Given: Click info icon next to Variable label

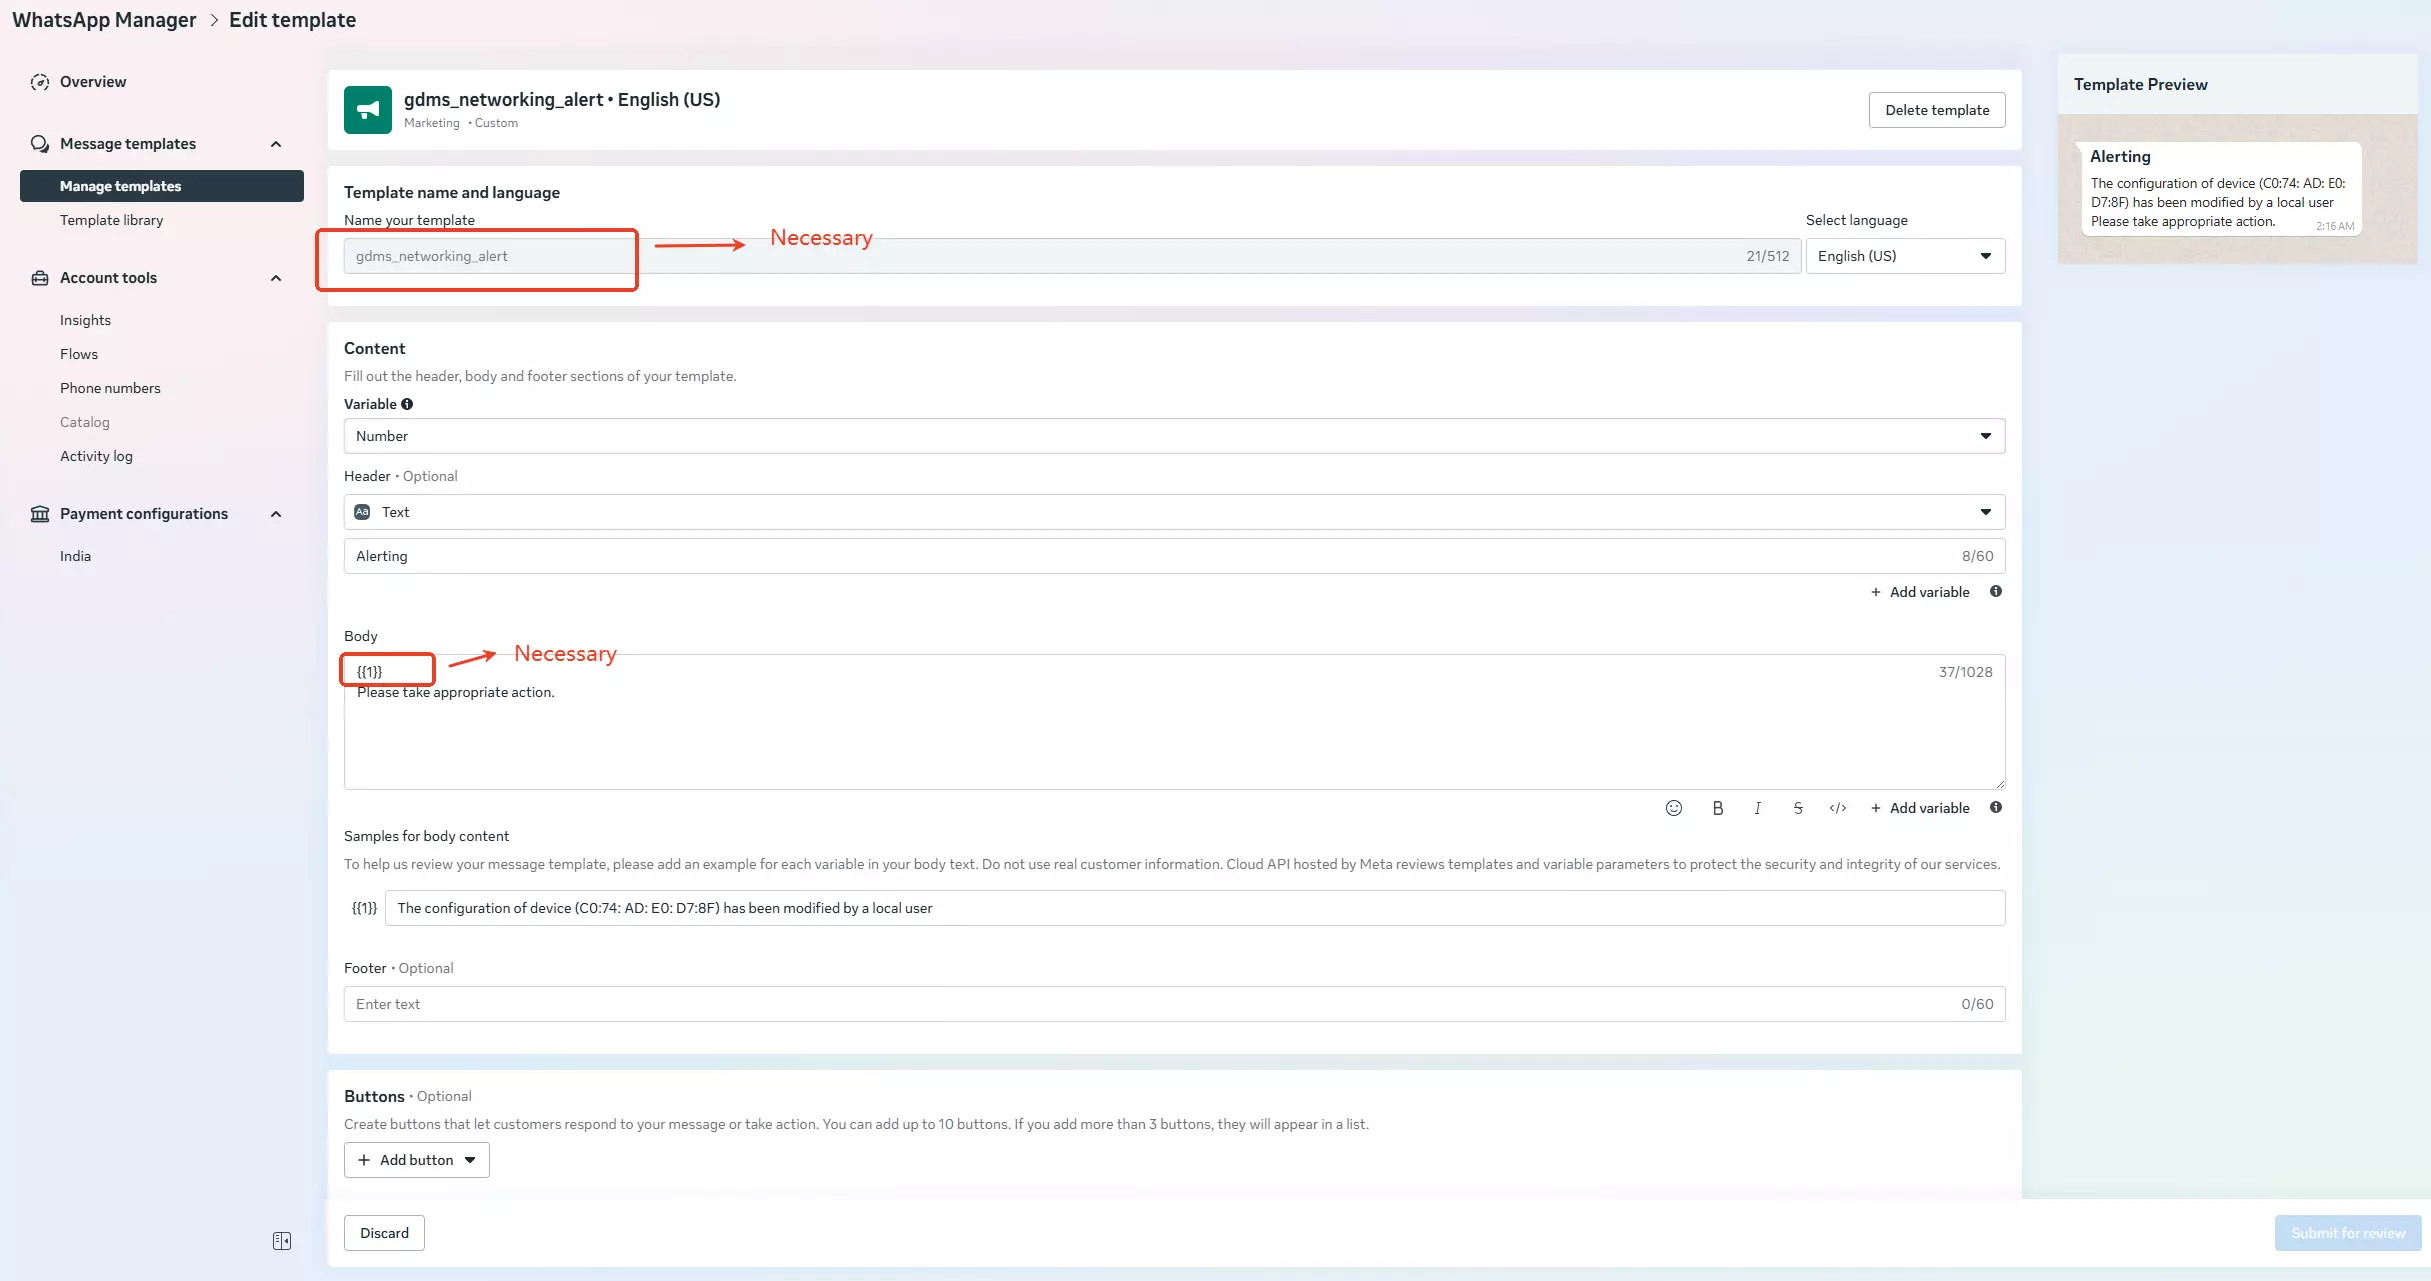Looking at the screenshot, I should coord(407,404).
